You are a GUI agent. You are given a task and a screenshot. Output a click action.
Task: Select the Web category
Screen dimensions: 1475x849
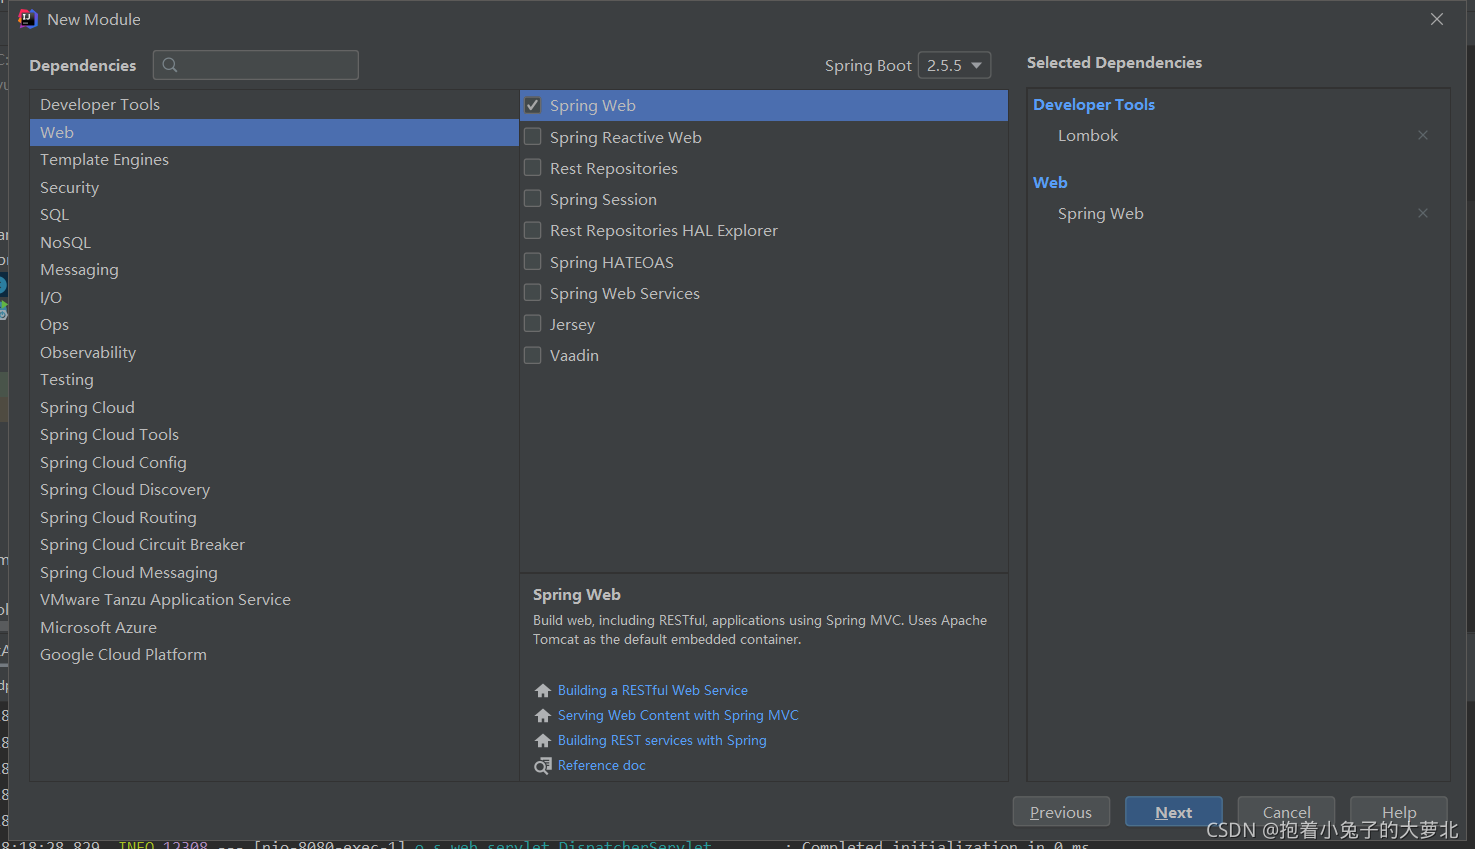[x=274, y=132]
